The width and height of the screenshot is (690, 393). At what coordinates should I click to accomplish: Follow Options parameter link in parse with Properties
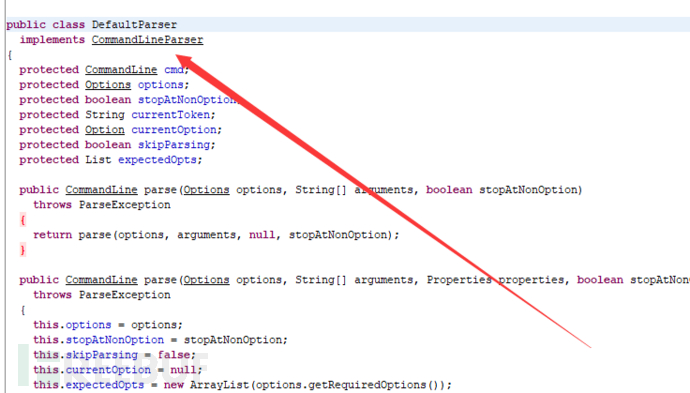point(206,280)
